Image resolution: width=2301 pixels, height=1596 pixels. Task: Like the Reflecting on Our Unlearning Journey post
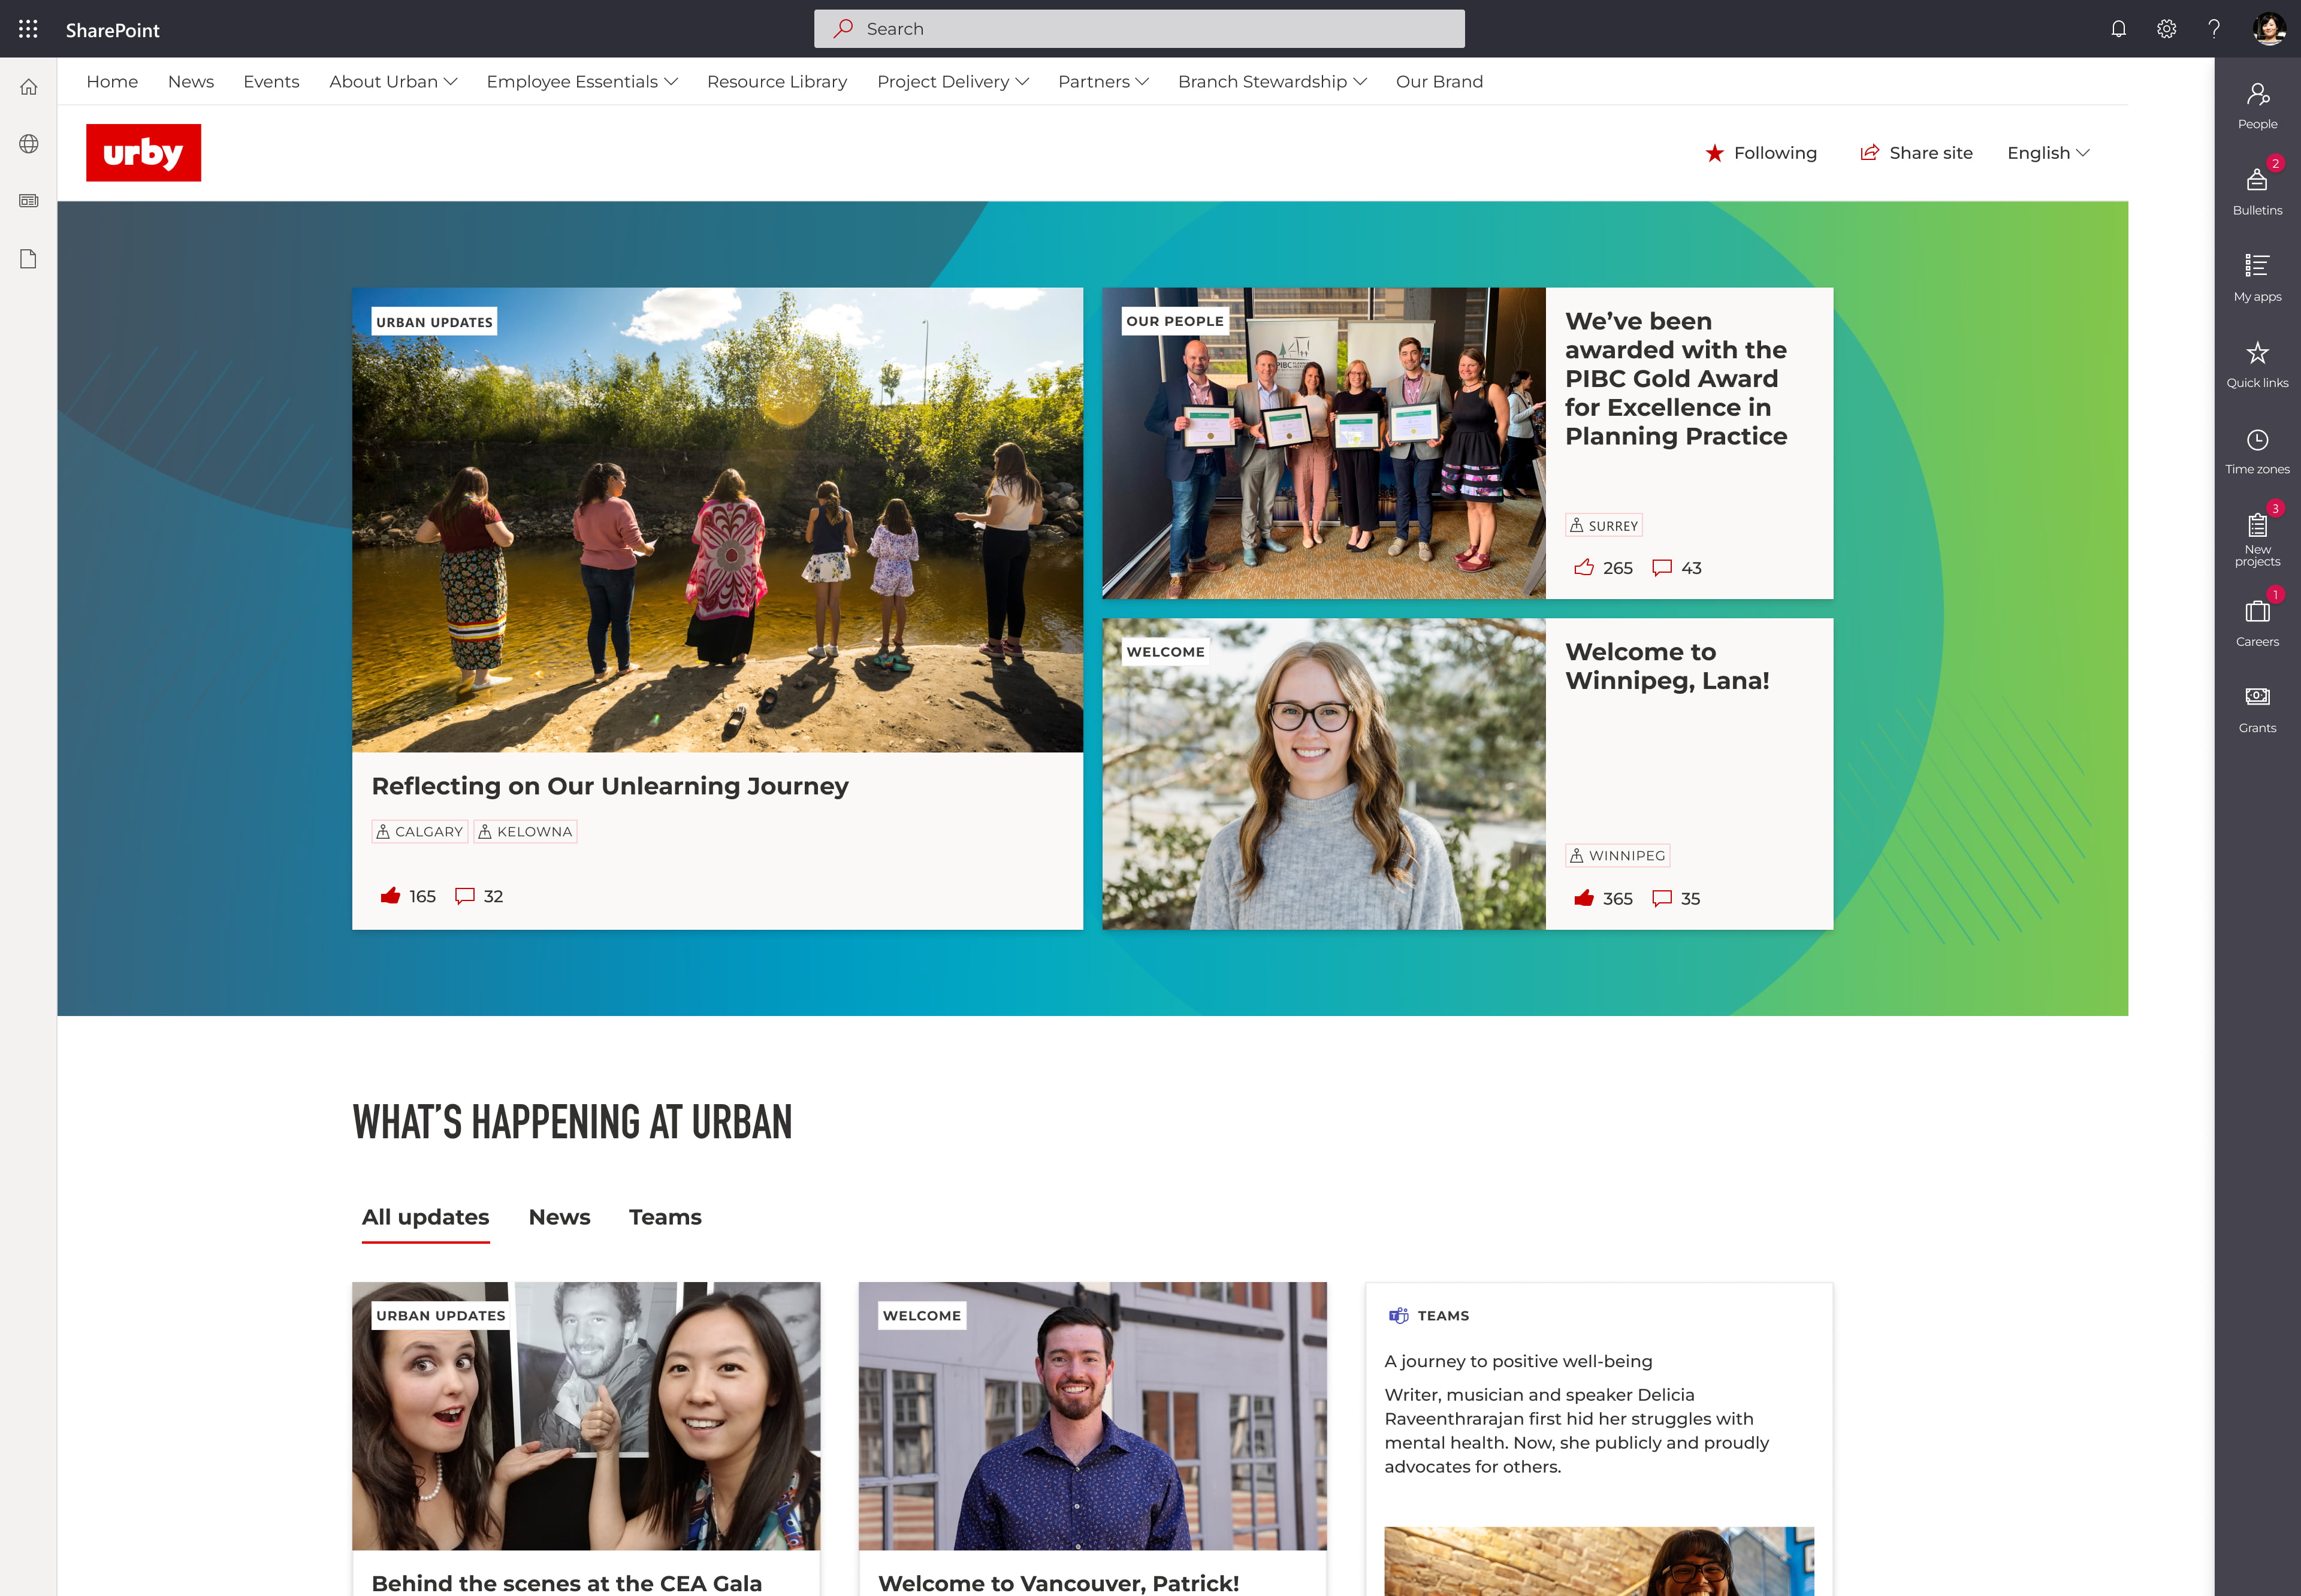click(392, 896)
